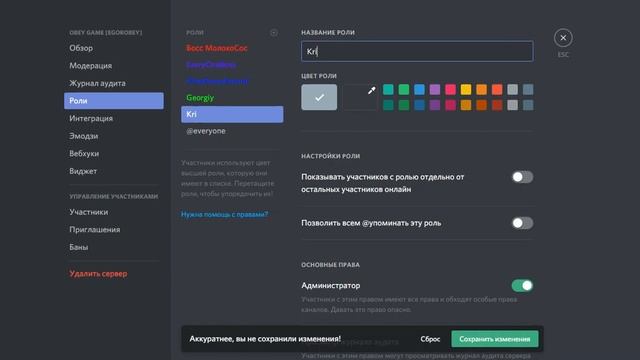Viewport: 640px width, 360px height.
Task: Click Сохранить изменения button
Action: [495, 339]
